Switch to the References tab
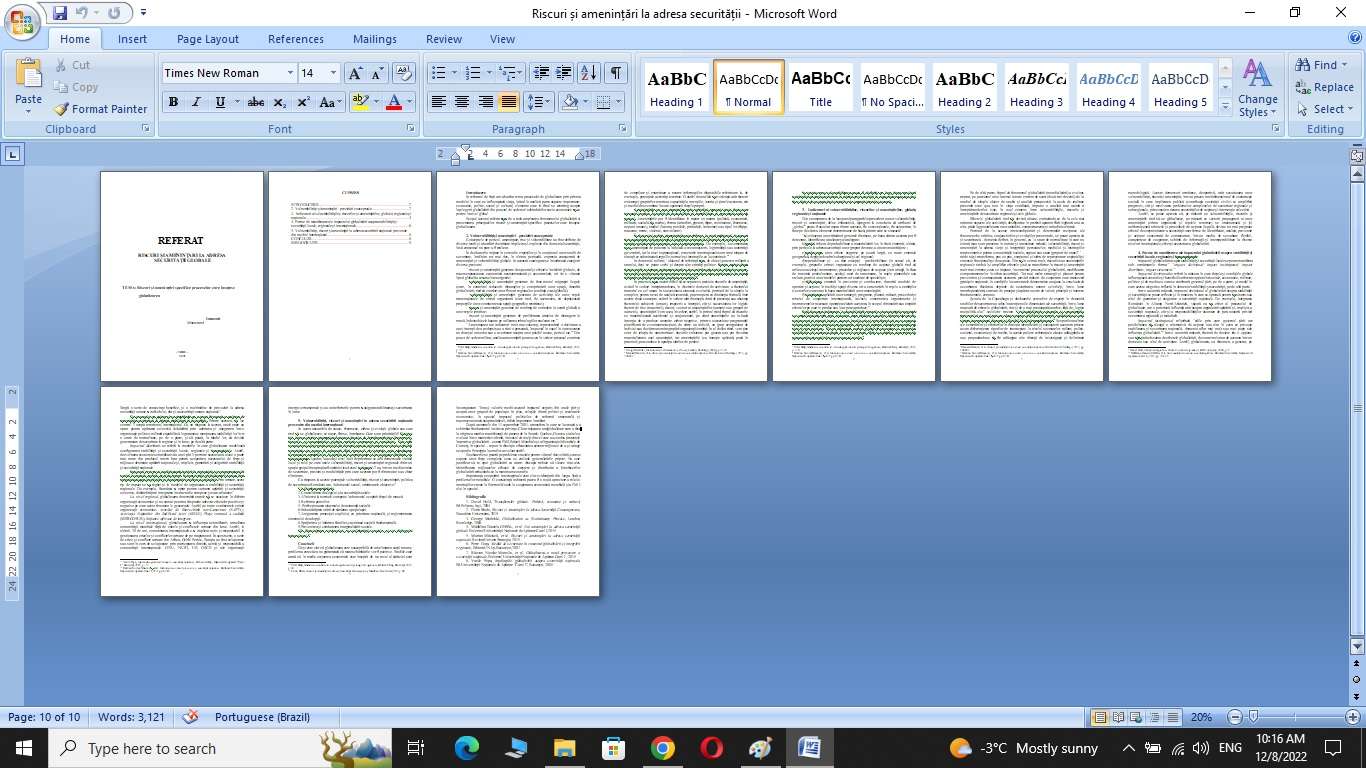 coord(295,39)
